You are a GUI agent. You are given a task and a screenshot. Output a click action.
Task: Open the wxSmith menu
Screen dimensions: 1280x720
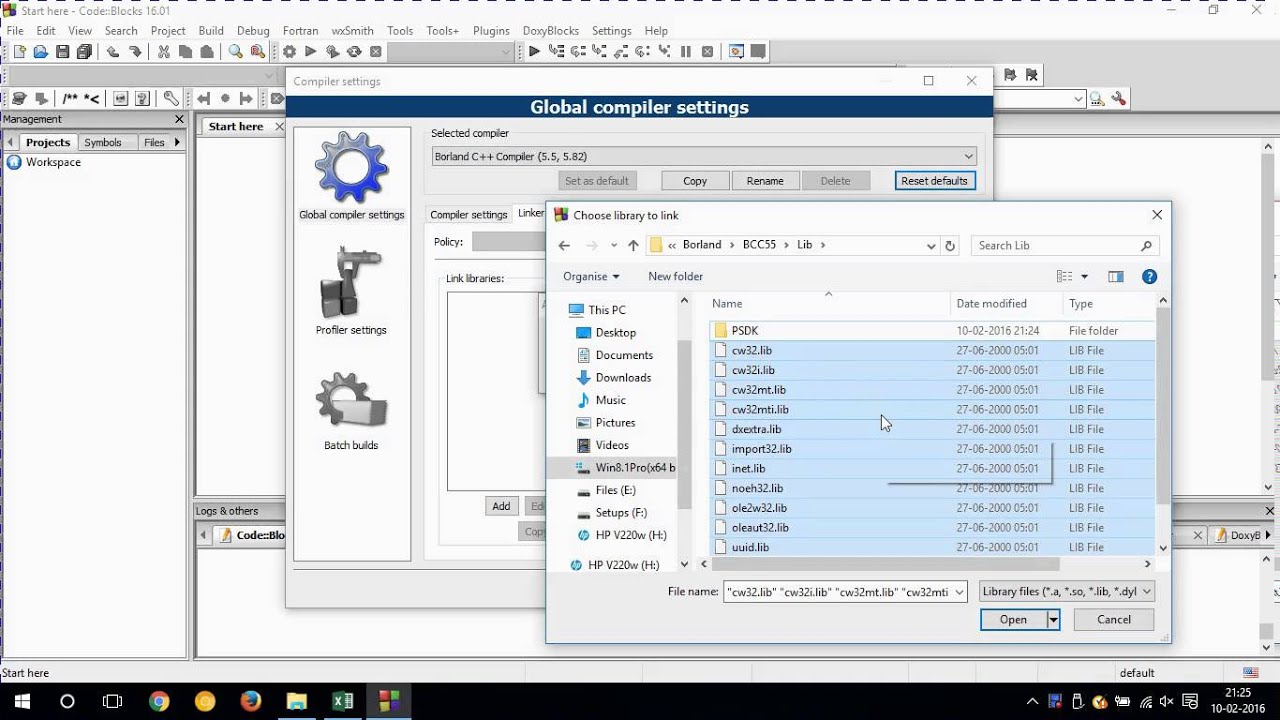pyautogui.click(x=350, y=31)
